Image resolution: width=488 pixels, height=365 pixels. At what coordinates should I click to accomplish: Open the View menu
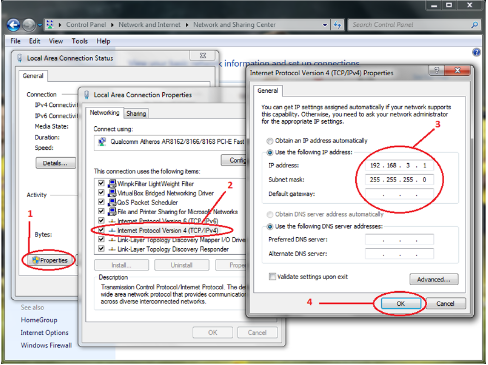(x=56, y=41)
